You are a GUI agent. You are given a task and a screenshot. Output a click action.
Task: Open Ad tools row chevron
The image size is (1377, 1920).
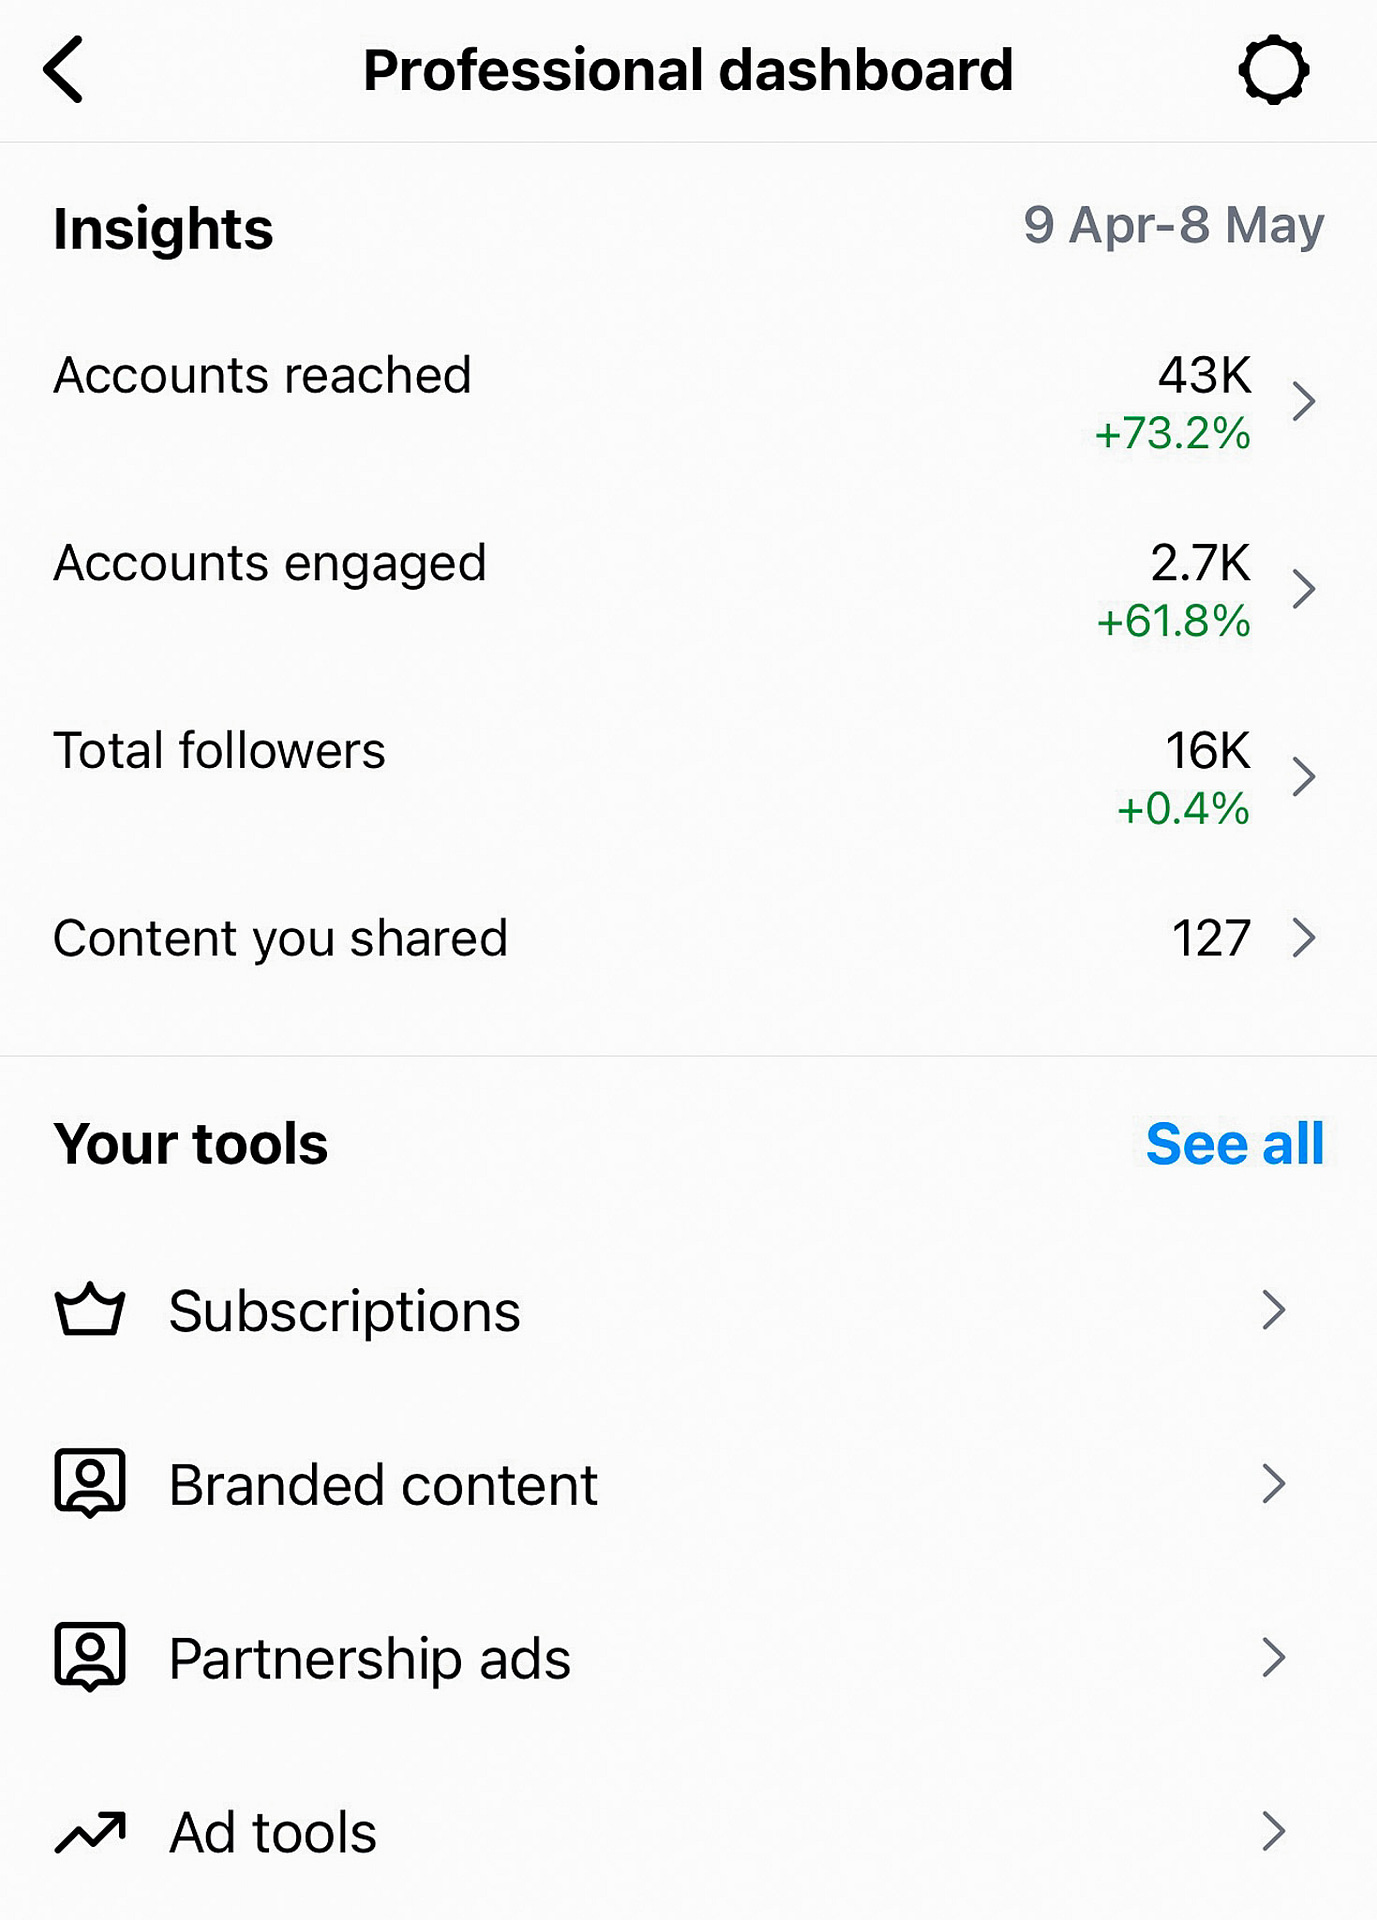1273,1832
